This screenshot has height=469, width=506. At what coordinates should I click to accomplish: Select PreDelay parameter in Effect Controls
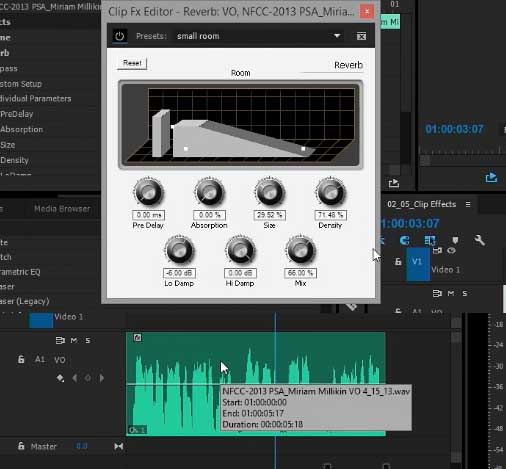17,114
